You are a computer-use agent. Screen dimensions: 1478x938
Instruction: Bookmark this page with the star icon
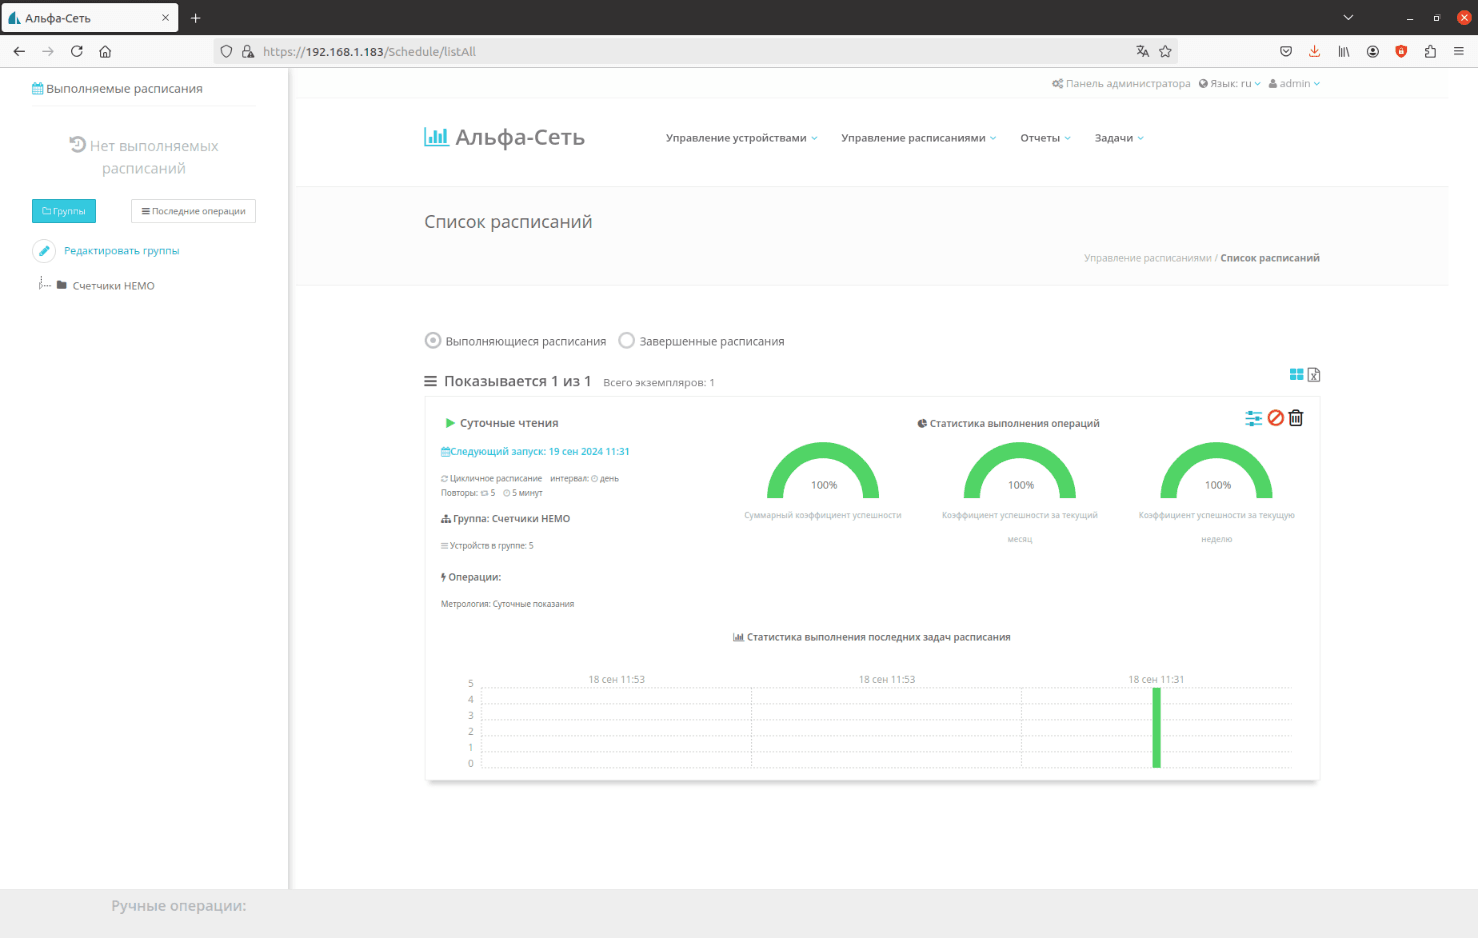point(1165,51)
